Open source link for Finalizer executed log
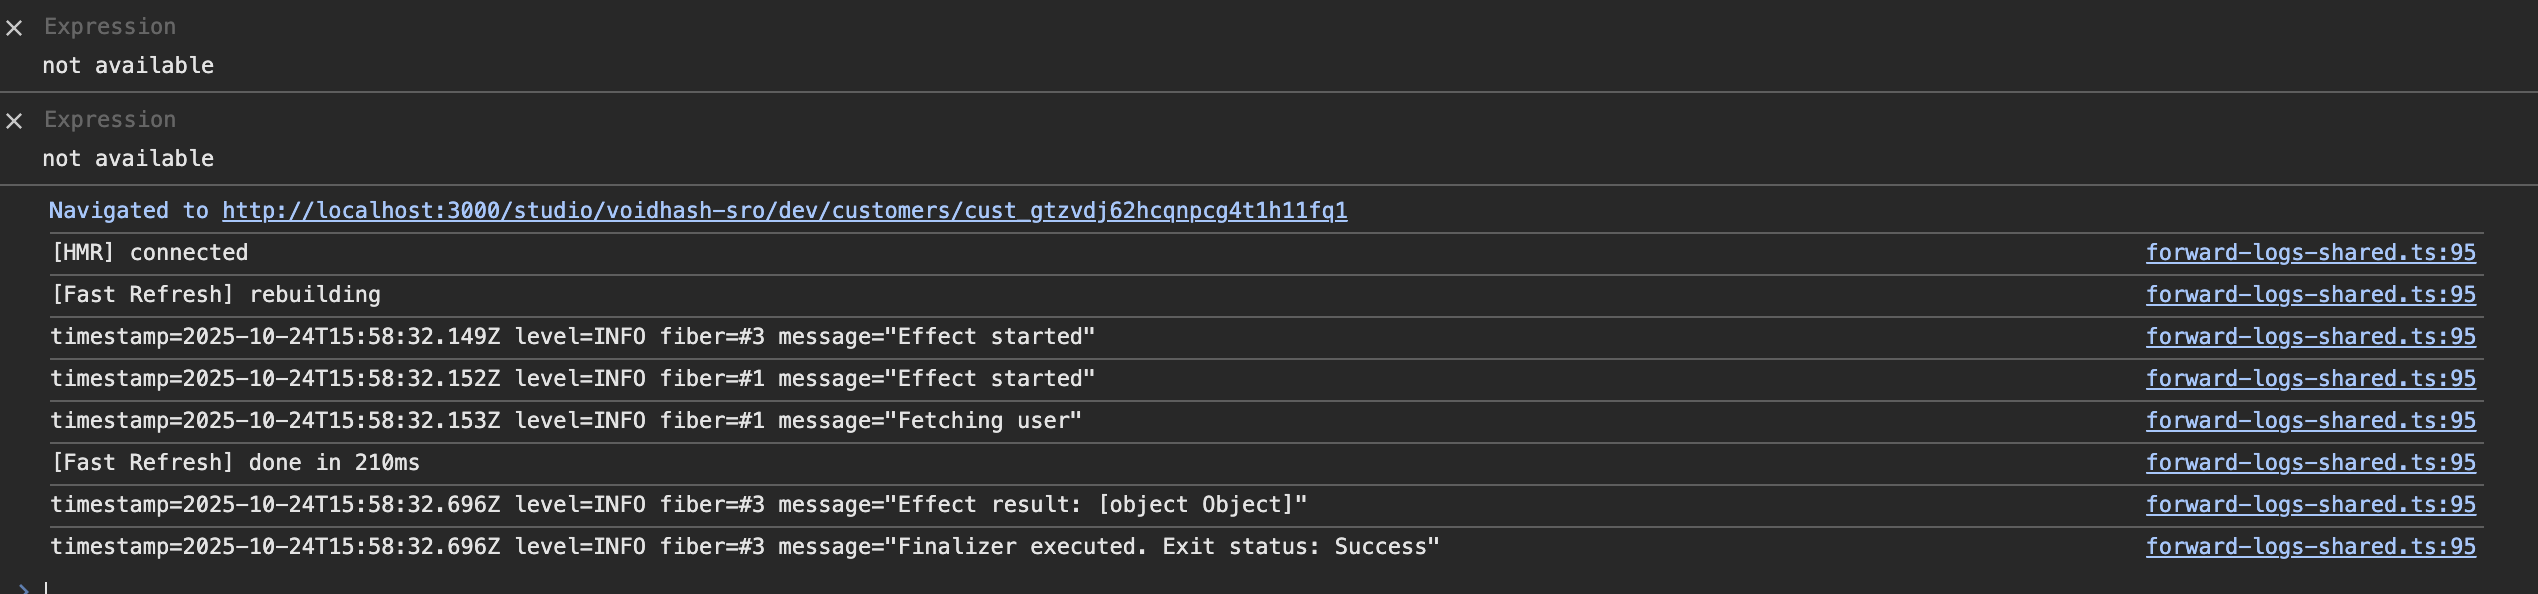Screen dimensions: 2538x594 [x=2310, y=547]
